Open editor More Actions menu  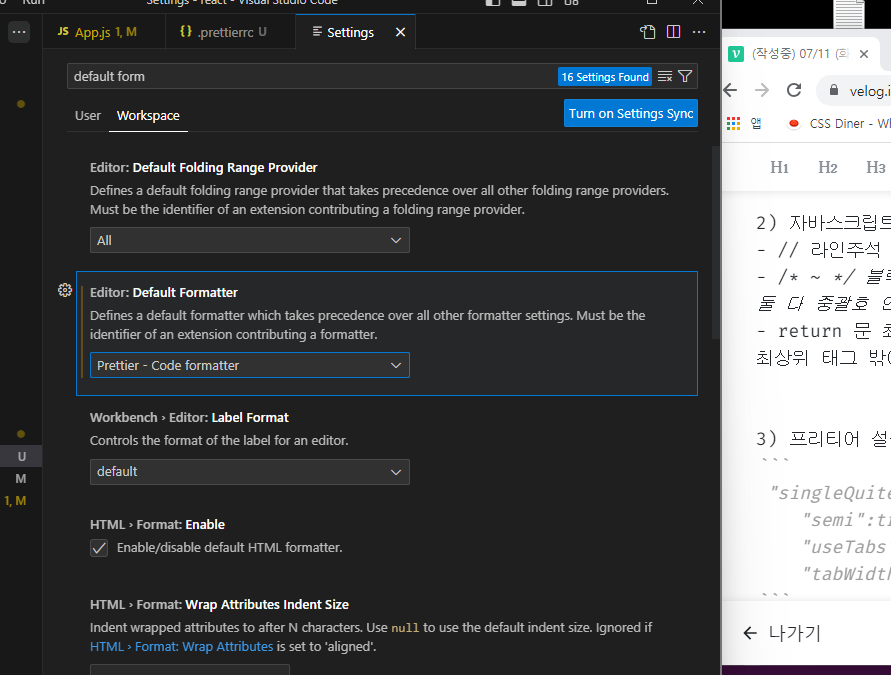point(699,32)
